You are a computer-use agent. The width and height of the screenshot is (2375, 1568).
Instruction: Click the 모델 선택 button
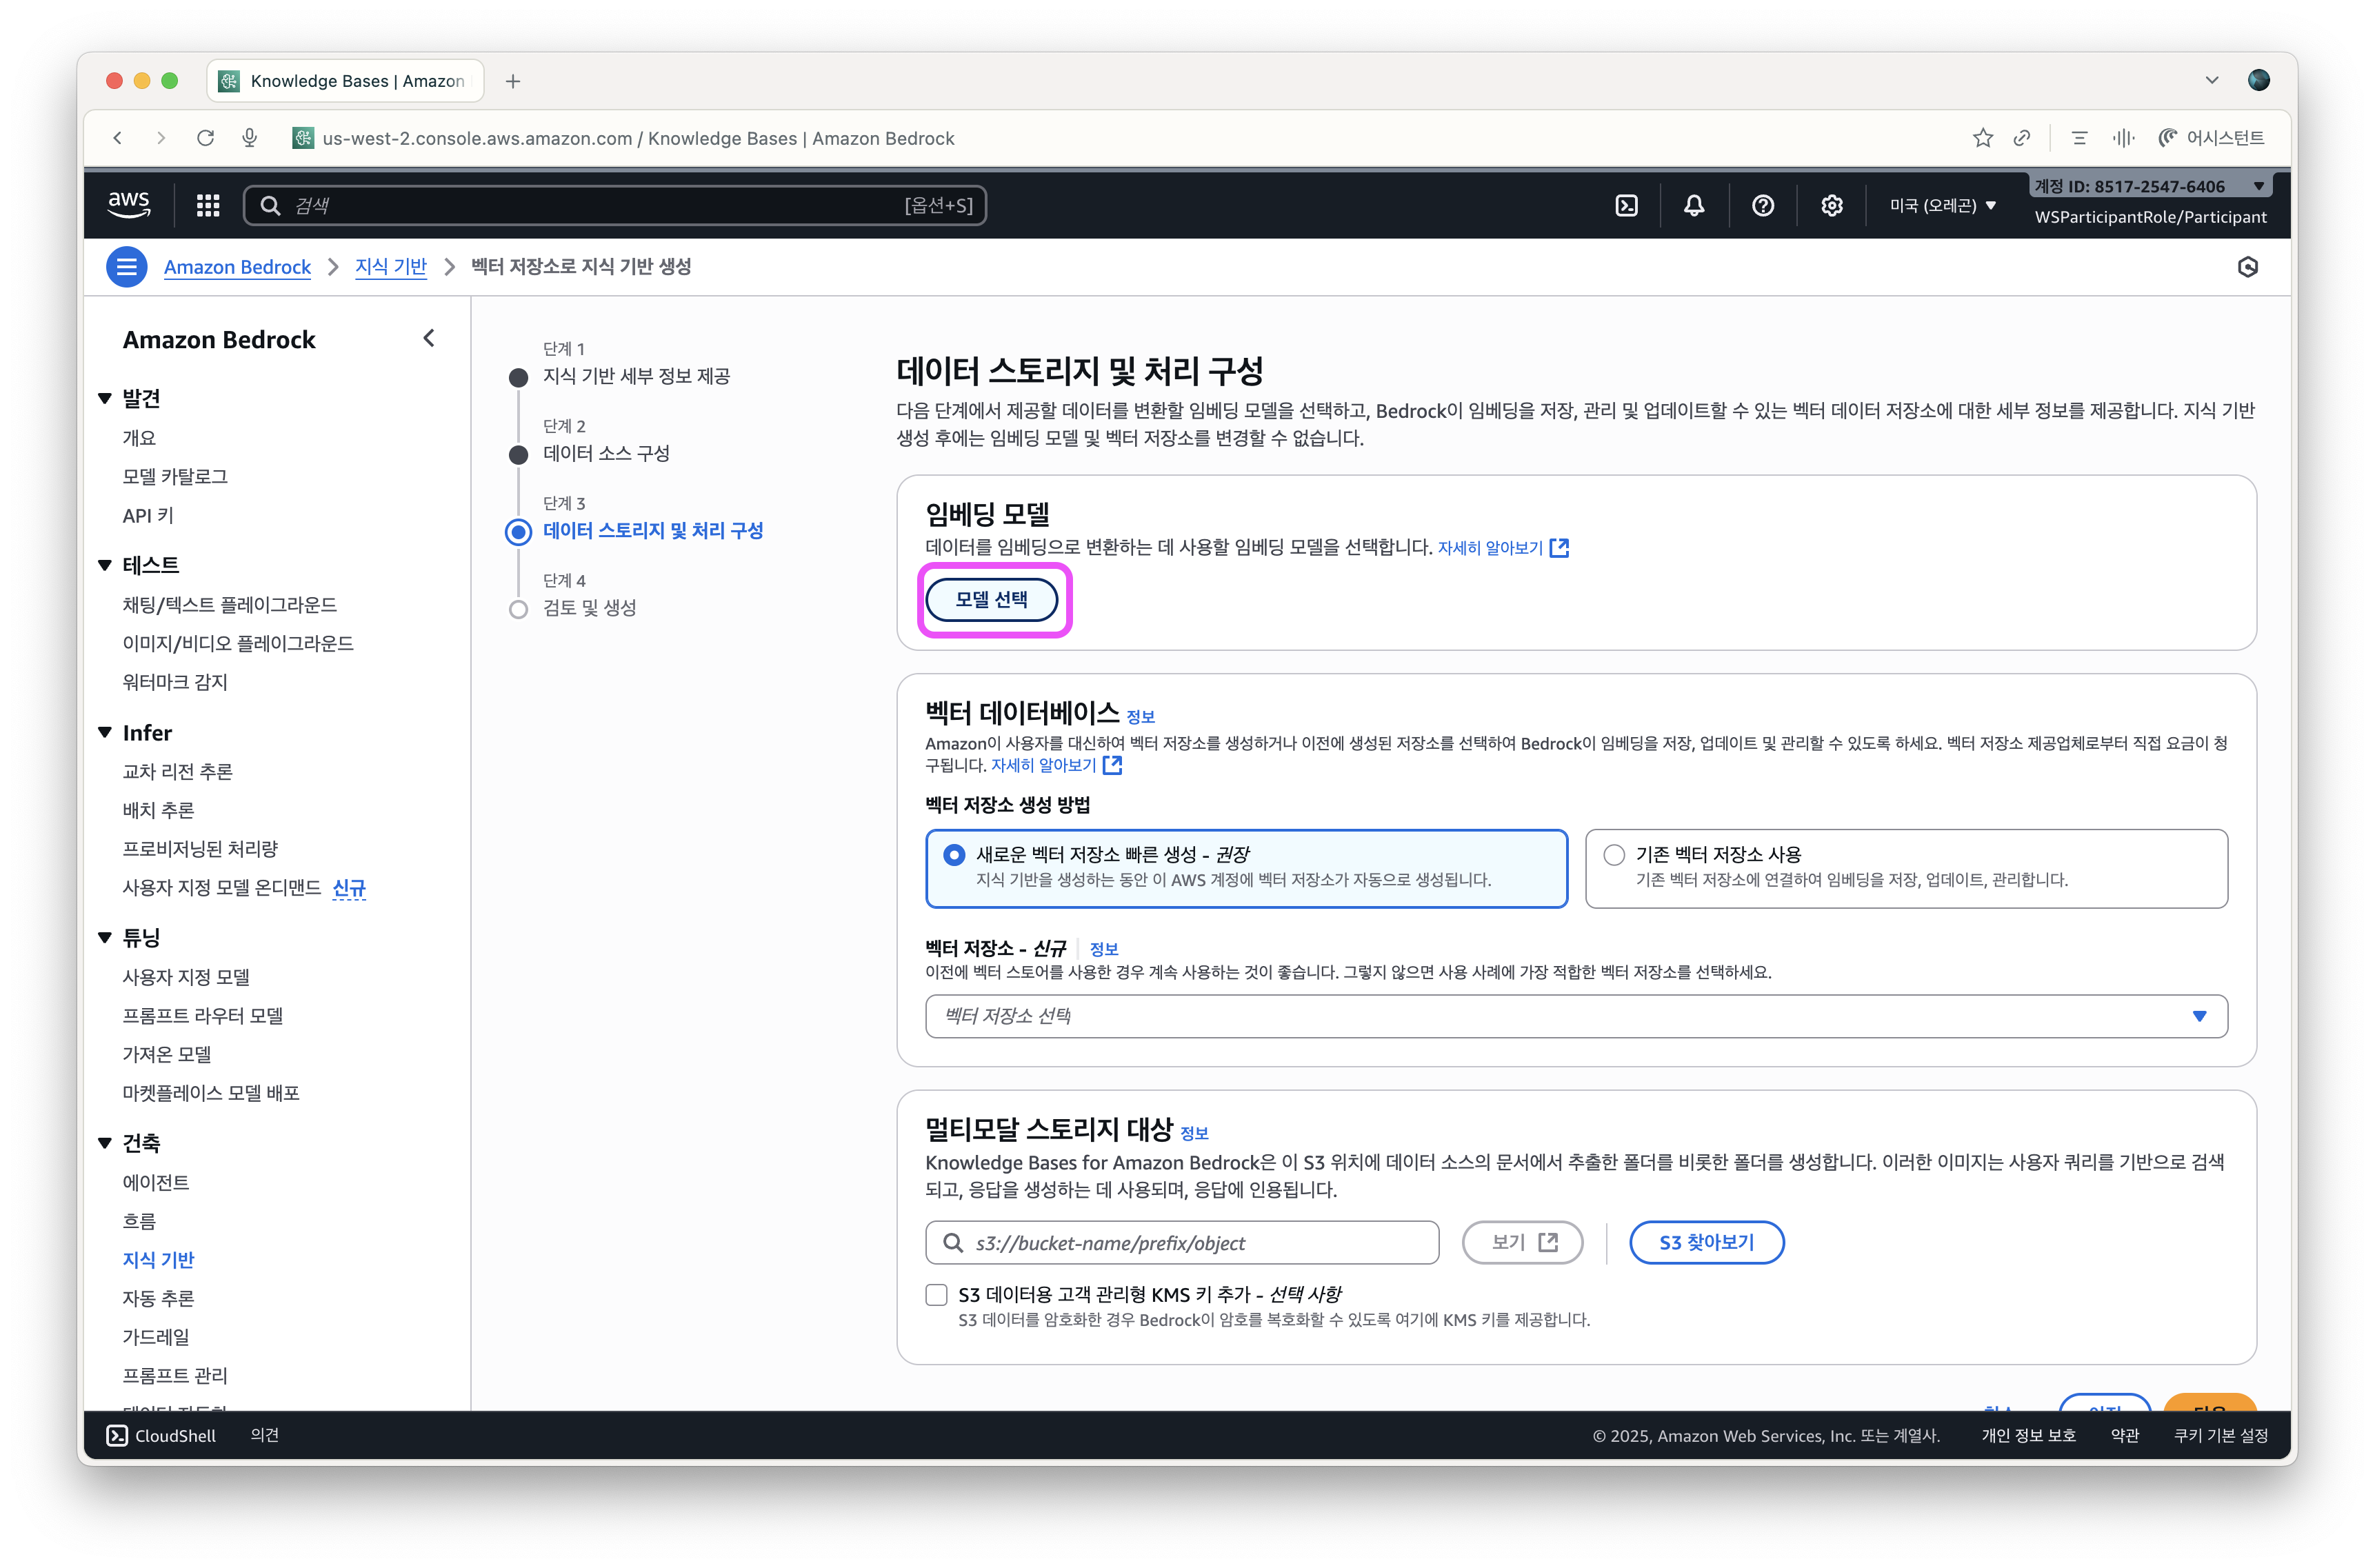[991, 599]
